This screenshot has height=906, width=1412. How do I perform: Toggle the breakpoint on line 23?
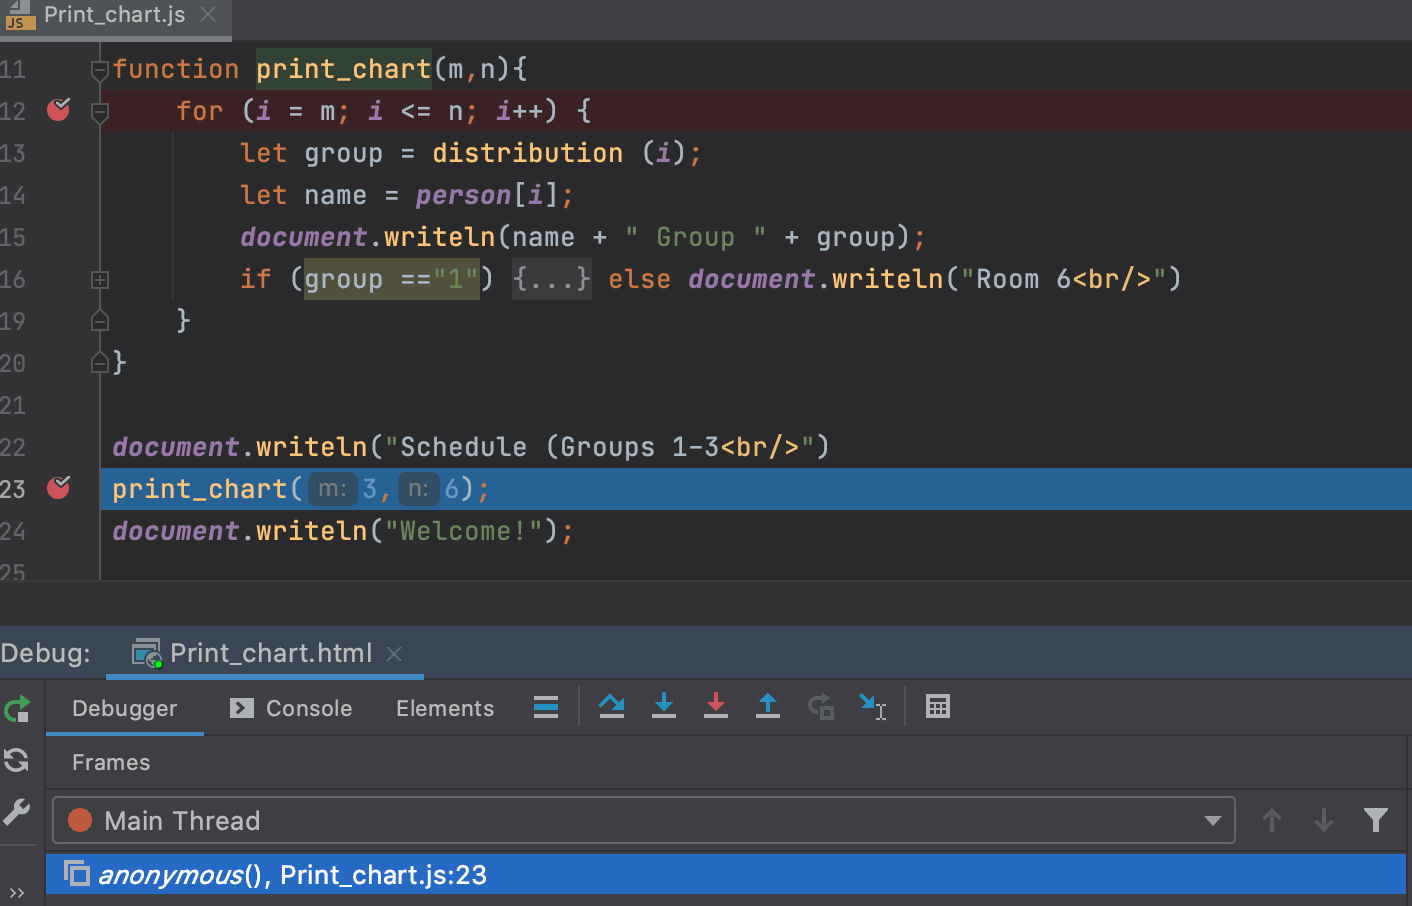coord(58,489)
